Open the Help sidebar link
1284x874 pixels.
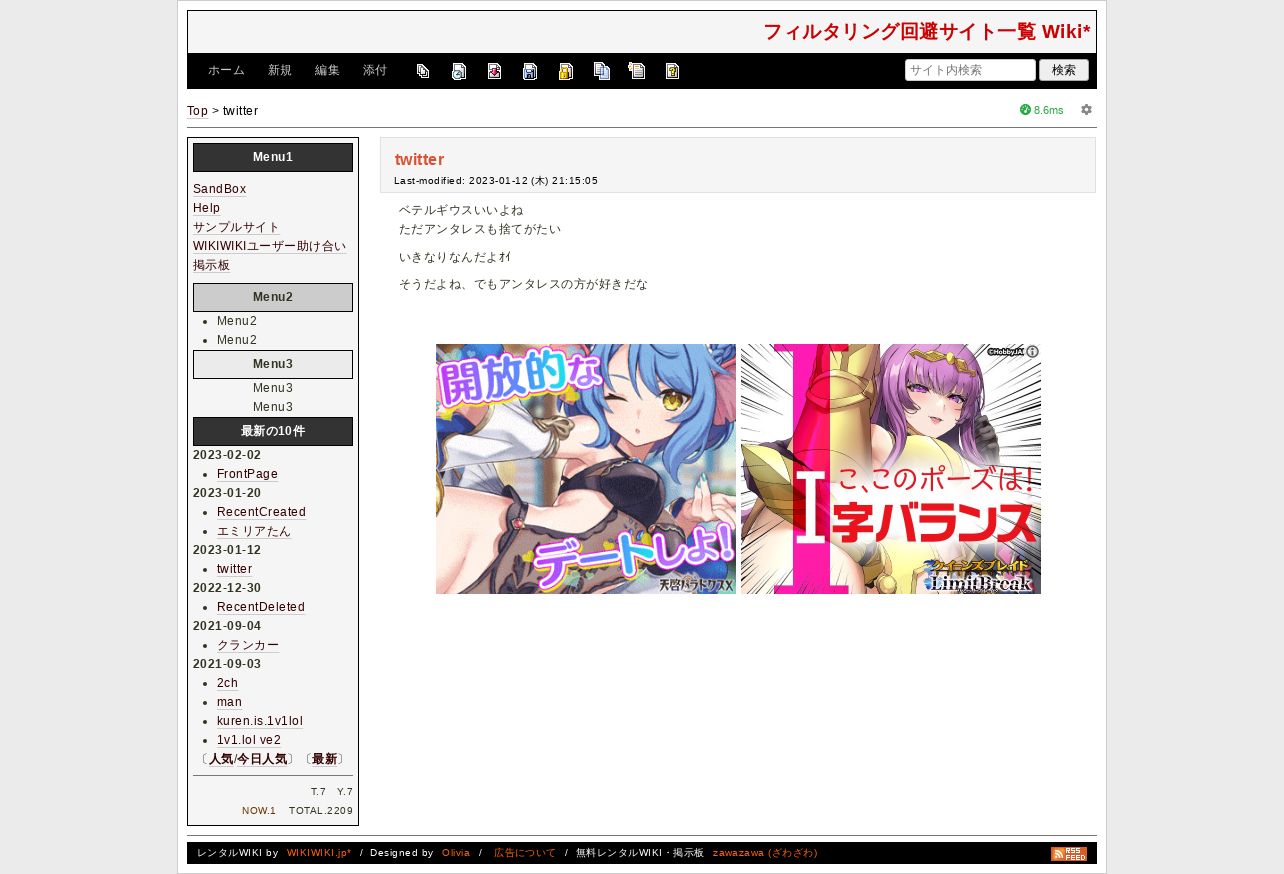pyautogui.click(x=206, y=208)
